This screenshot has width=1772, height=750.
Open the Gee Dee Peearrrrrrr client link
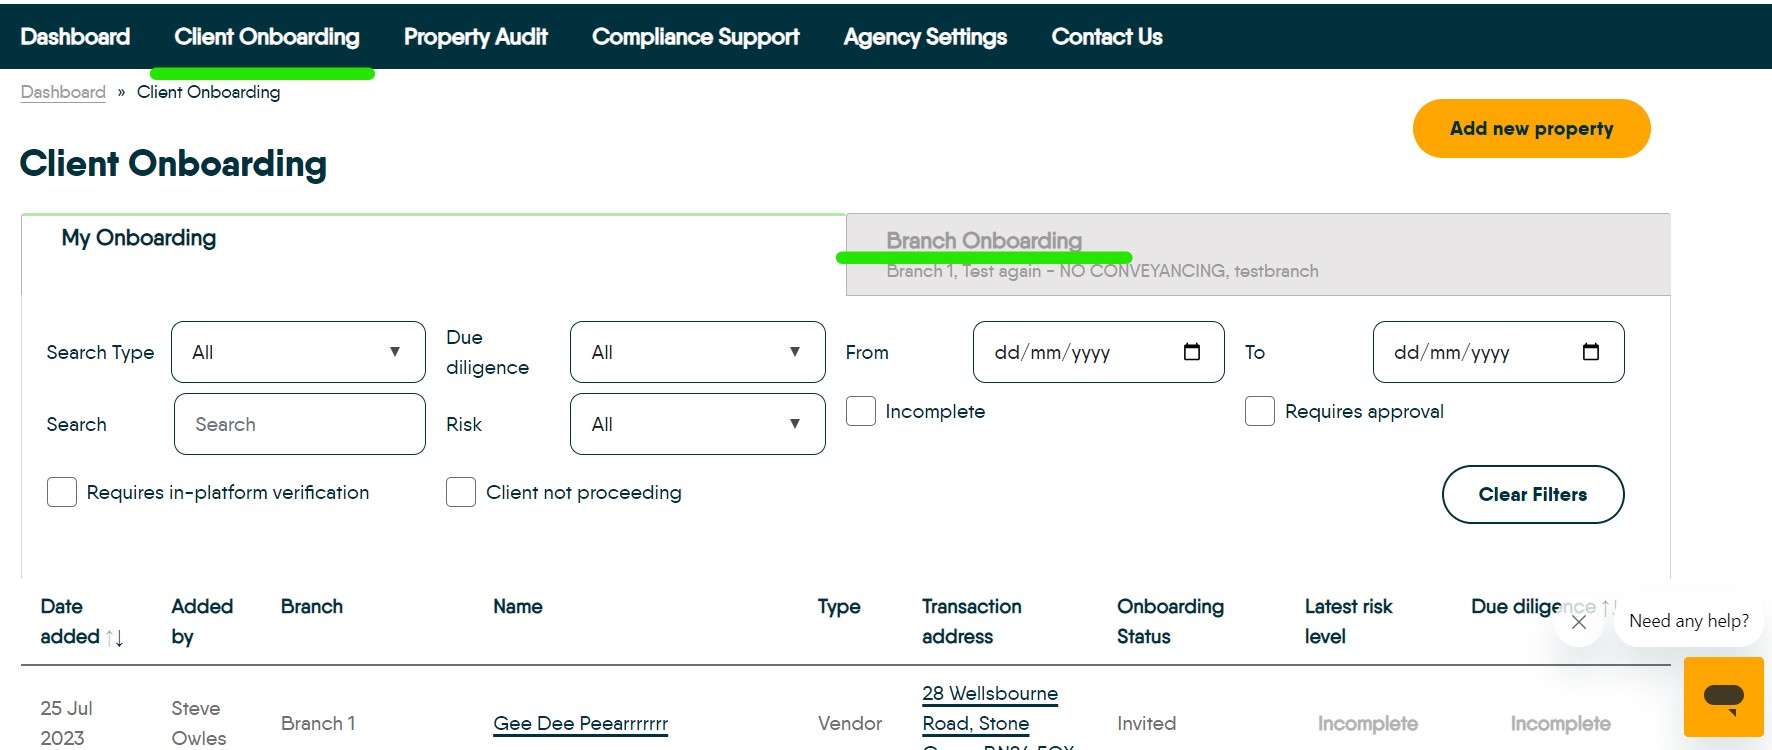coord(580,723)
